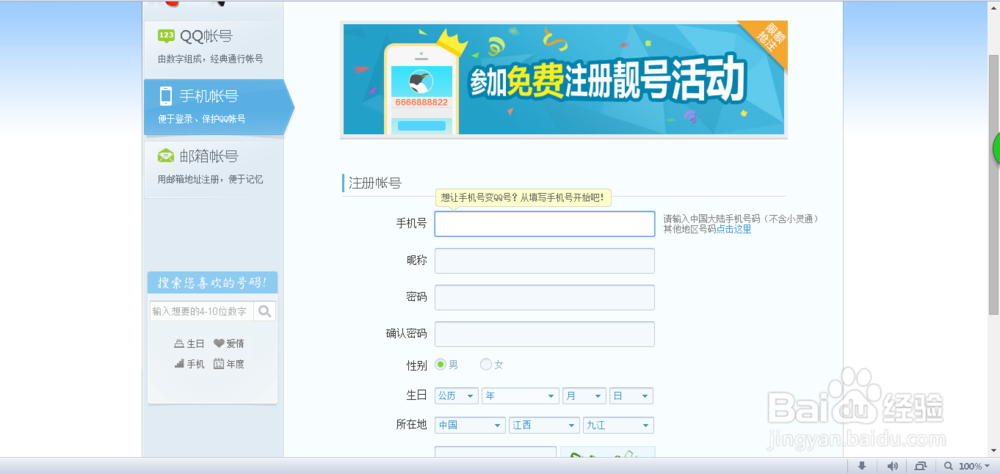Click the 参加免费注册靓号活动 banner

[x=564, y=78]
